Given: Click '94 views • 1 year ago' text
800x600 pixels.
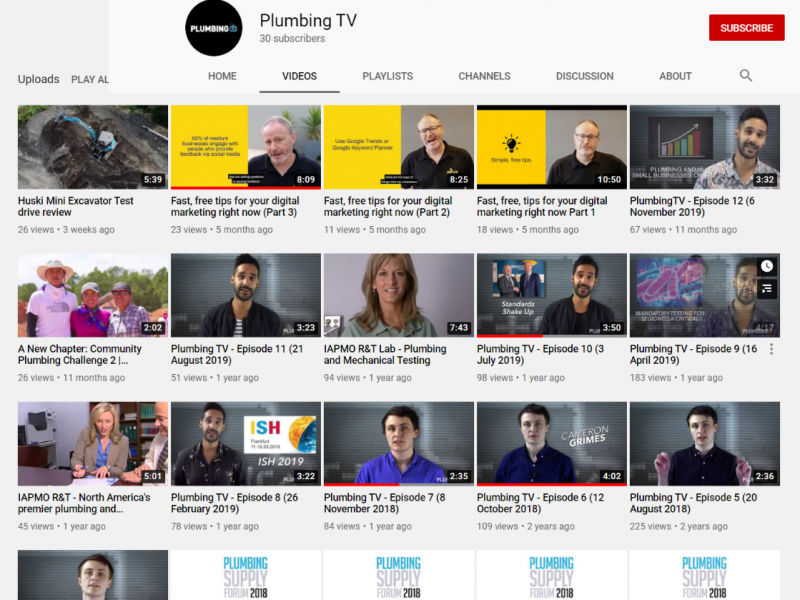Looking at the screenshot, I should tap(368, 378).
